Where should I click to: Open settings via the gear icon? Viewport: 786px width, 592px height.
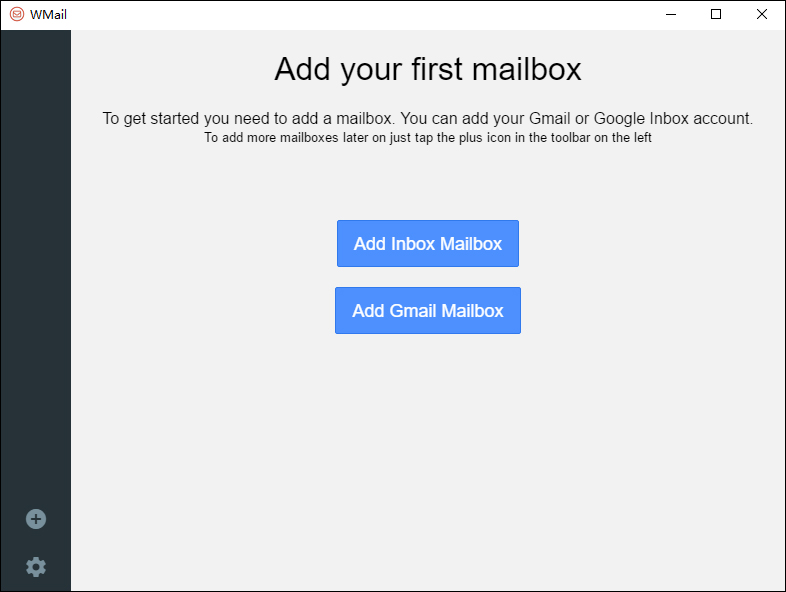[x=36, y=567]
